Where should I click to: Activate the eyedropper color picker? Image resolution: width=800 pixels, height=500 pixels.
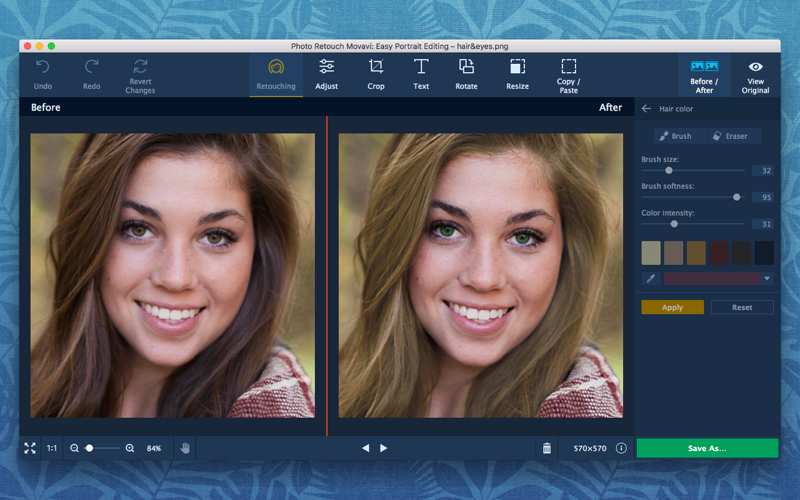pos(651,279)
